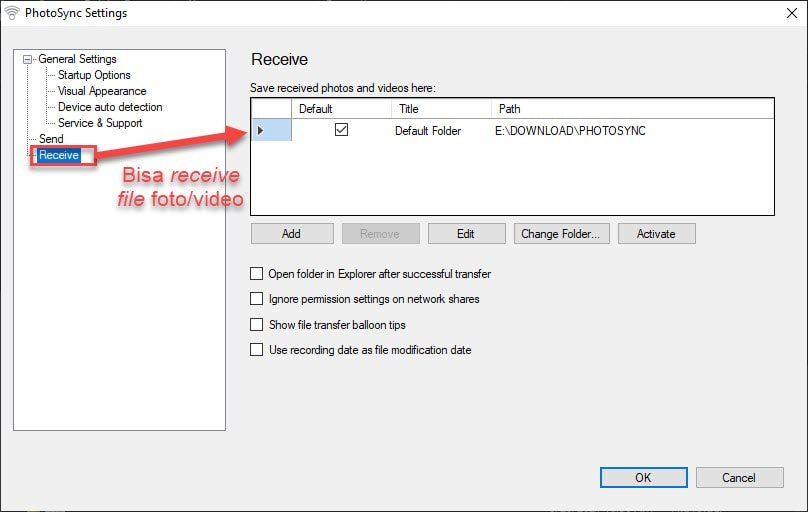
Task: Select the 'Default Folder' title cell
Action: point(441,130)
